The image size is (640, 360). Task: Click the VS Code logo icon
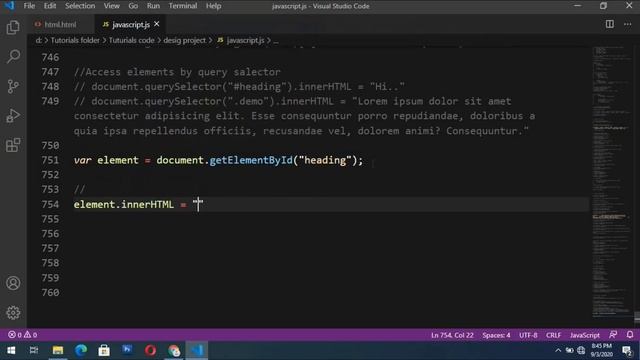coord(9,6)
